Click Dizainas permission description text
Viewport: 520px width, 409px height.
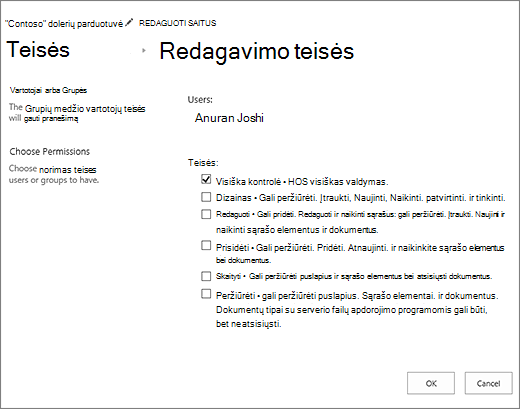tap(361, 198)
